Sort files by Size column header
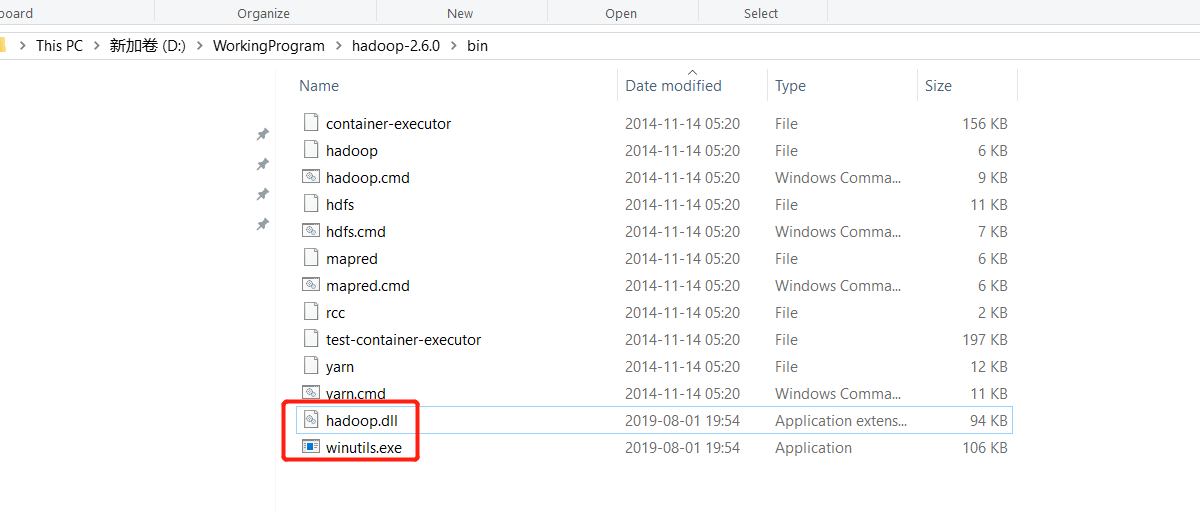This screenshot has width=1200, height=512. click(x=938, y=86)
